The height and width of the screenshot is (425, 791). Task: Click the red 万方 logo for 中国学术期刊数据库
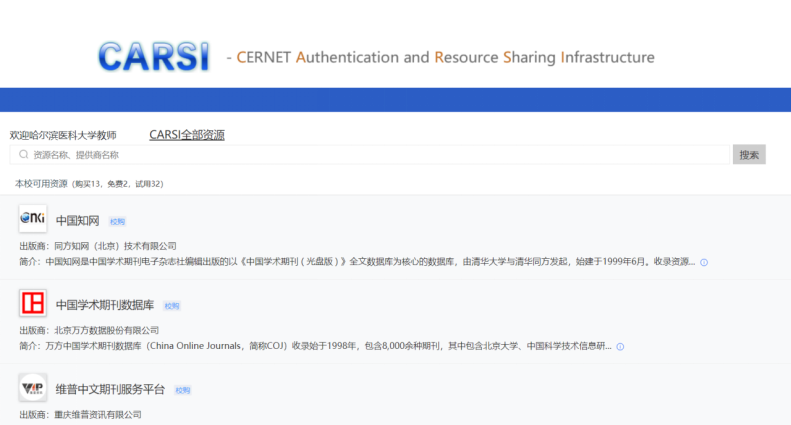tap(33, 303)
